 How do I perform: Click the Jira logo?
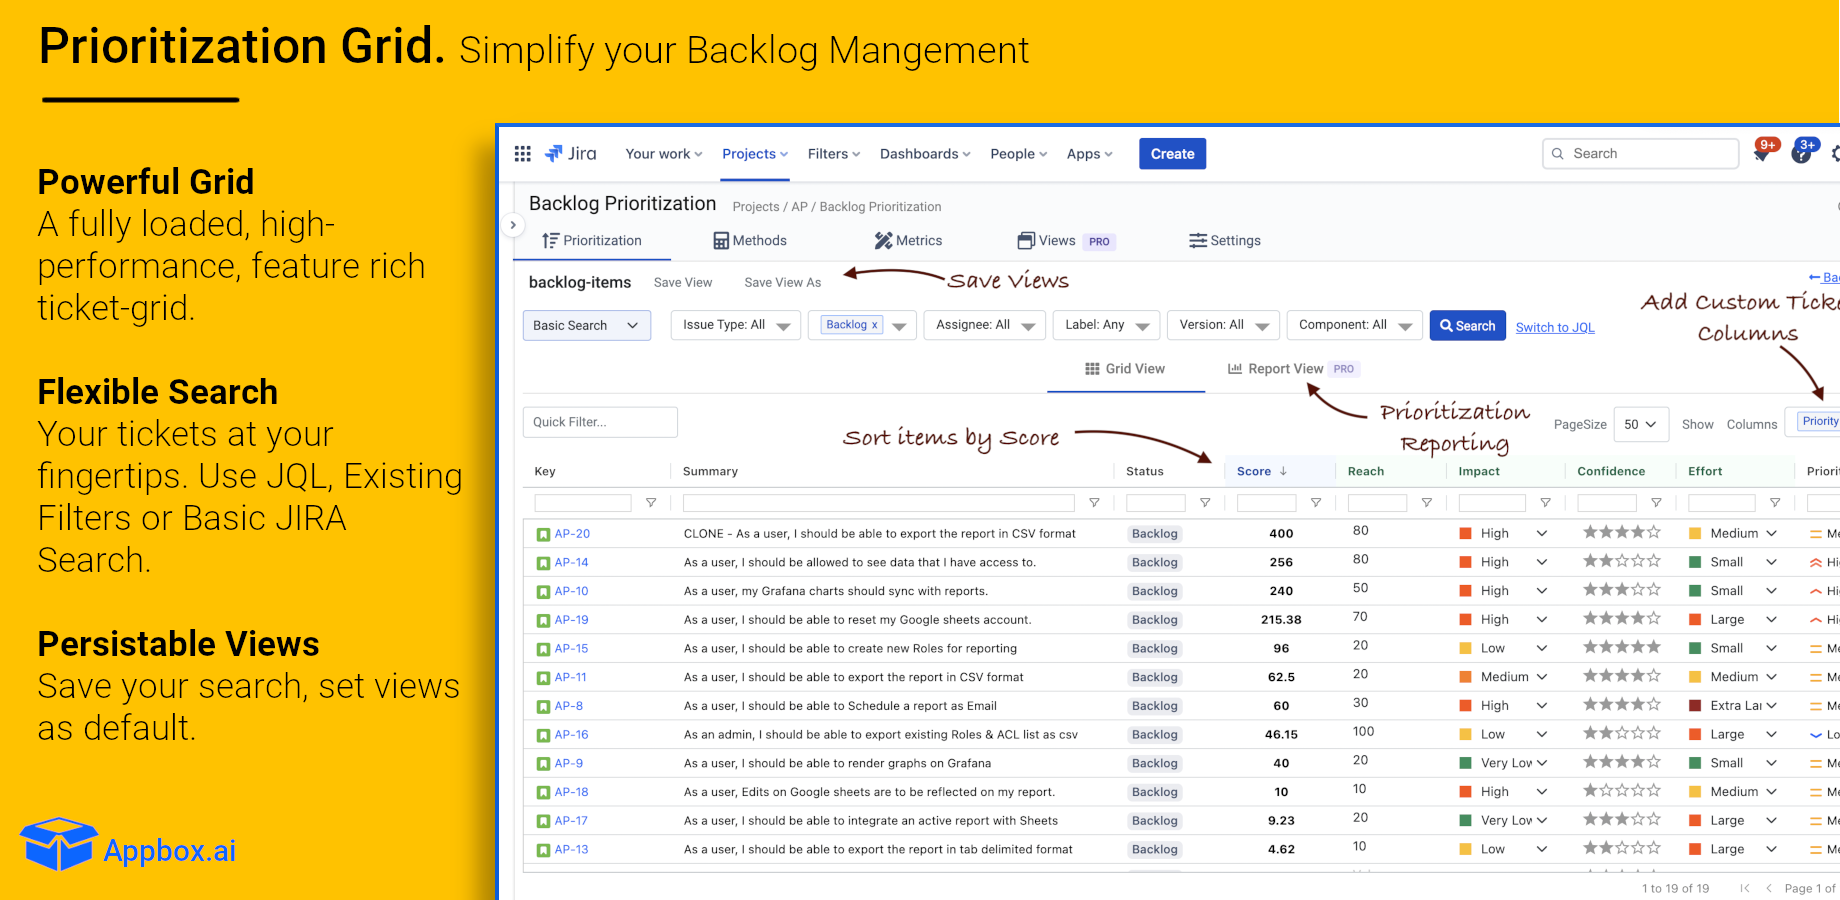tap(571, 153)
